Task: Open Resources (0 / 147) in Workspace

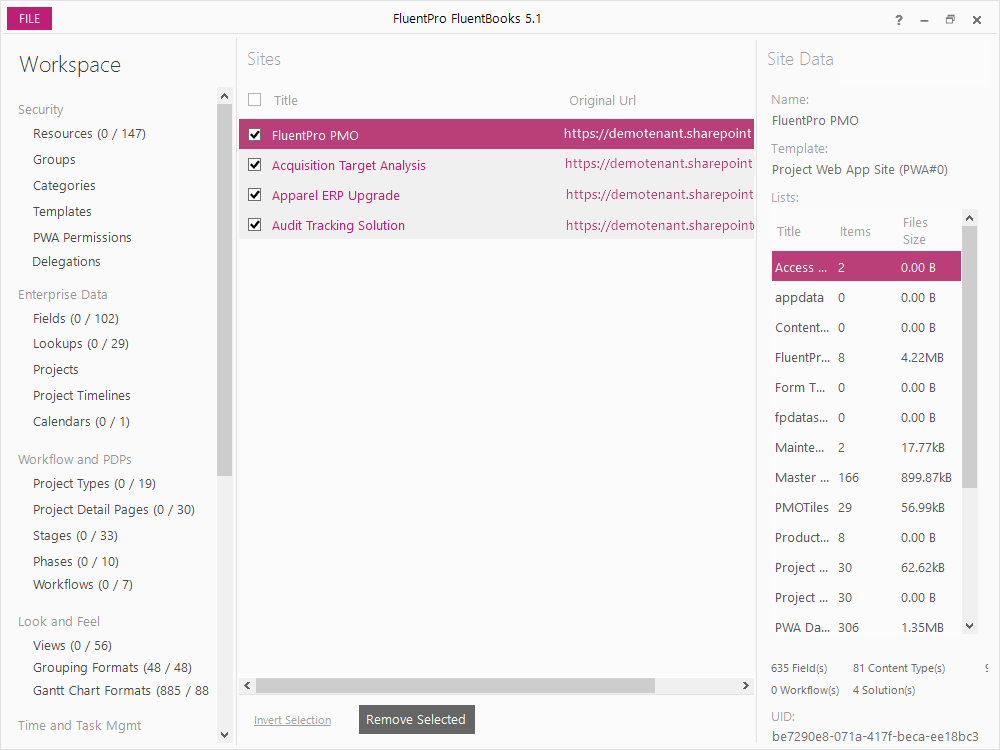Action: (89, 134)
